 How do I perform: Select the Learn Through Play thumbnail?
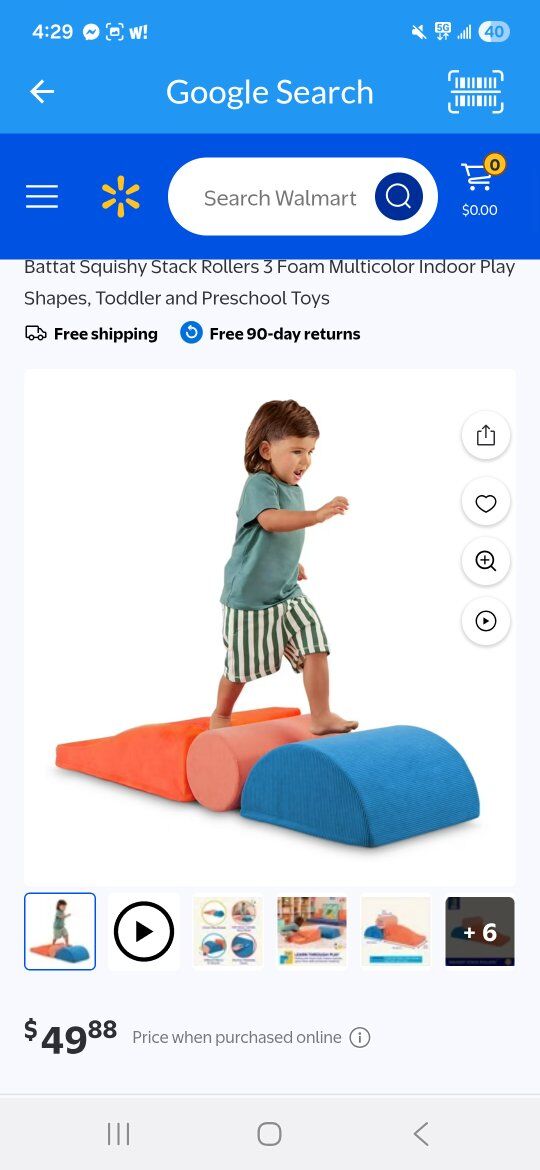coord(312,931)
